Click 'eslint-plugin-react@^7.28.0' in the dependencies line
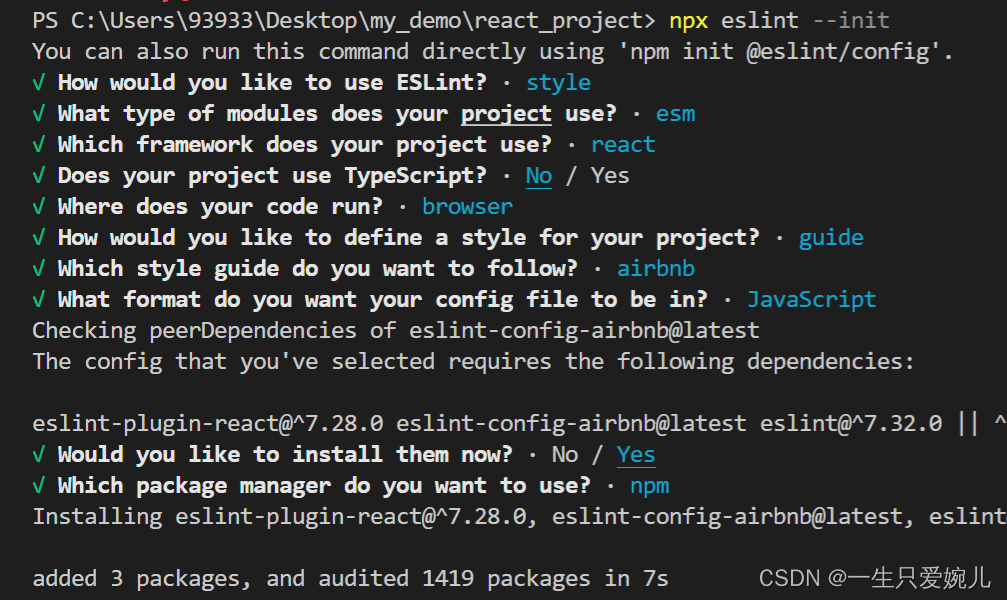This screenshot has width=1007, height=600. 207,423
